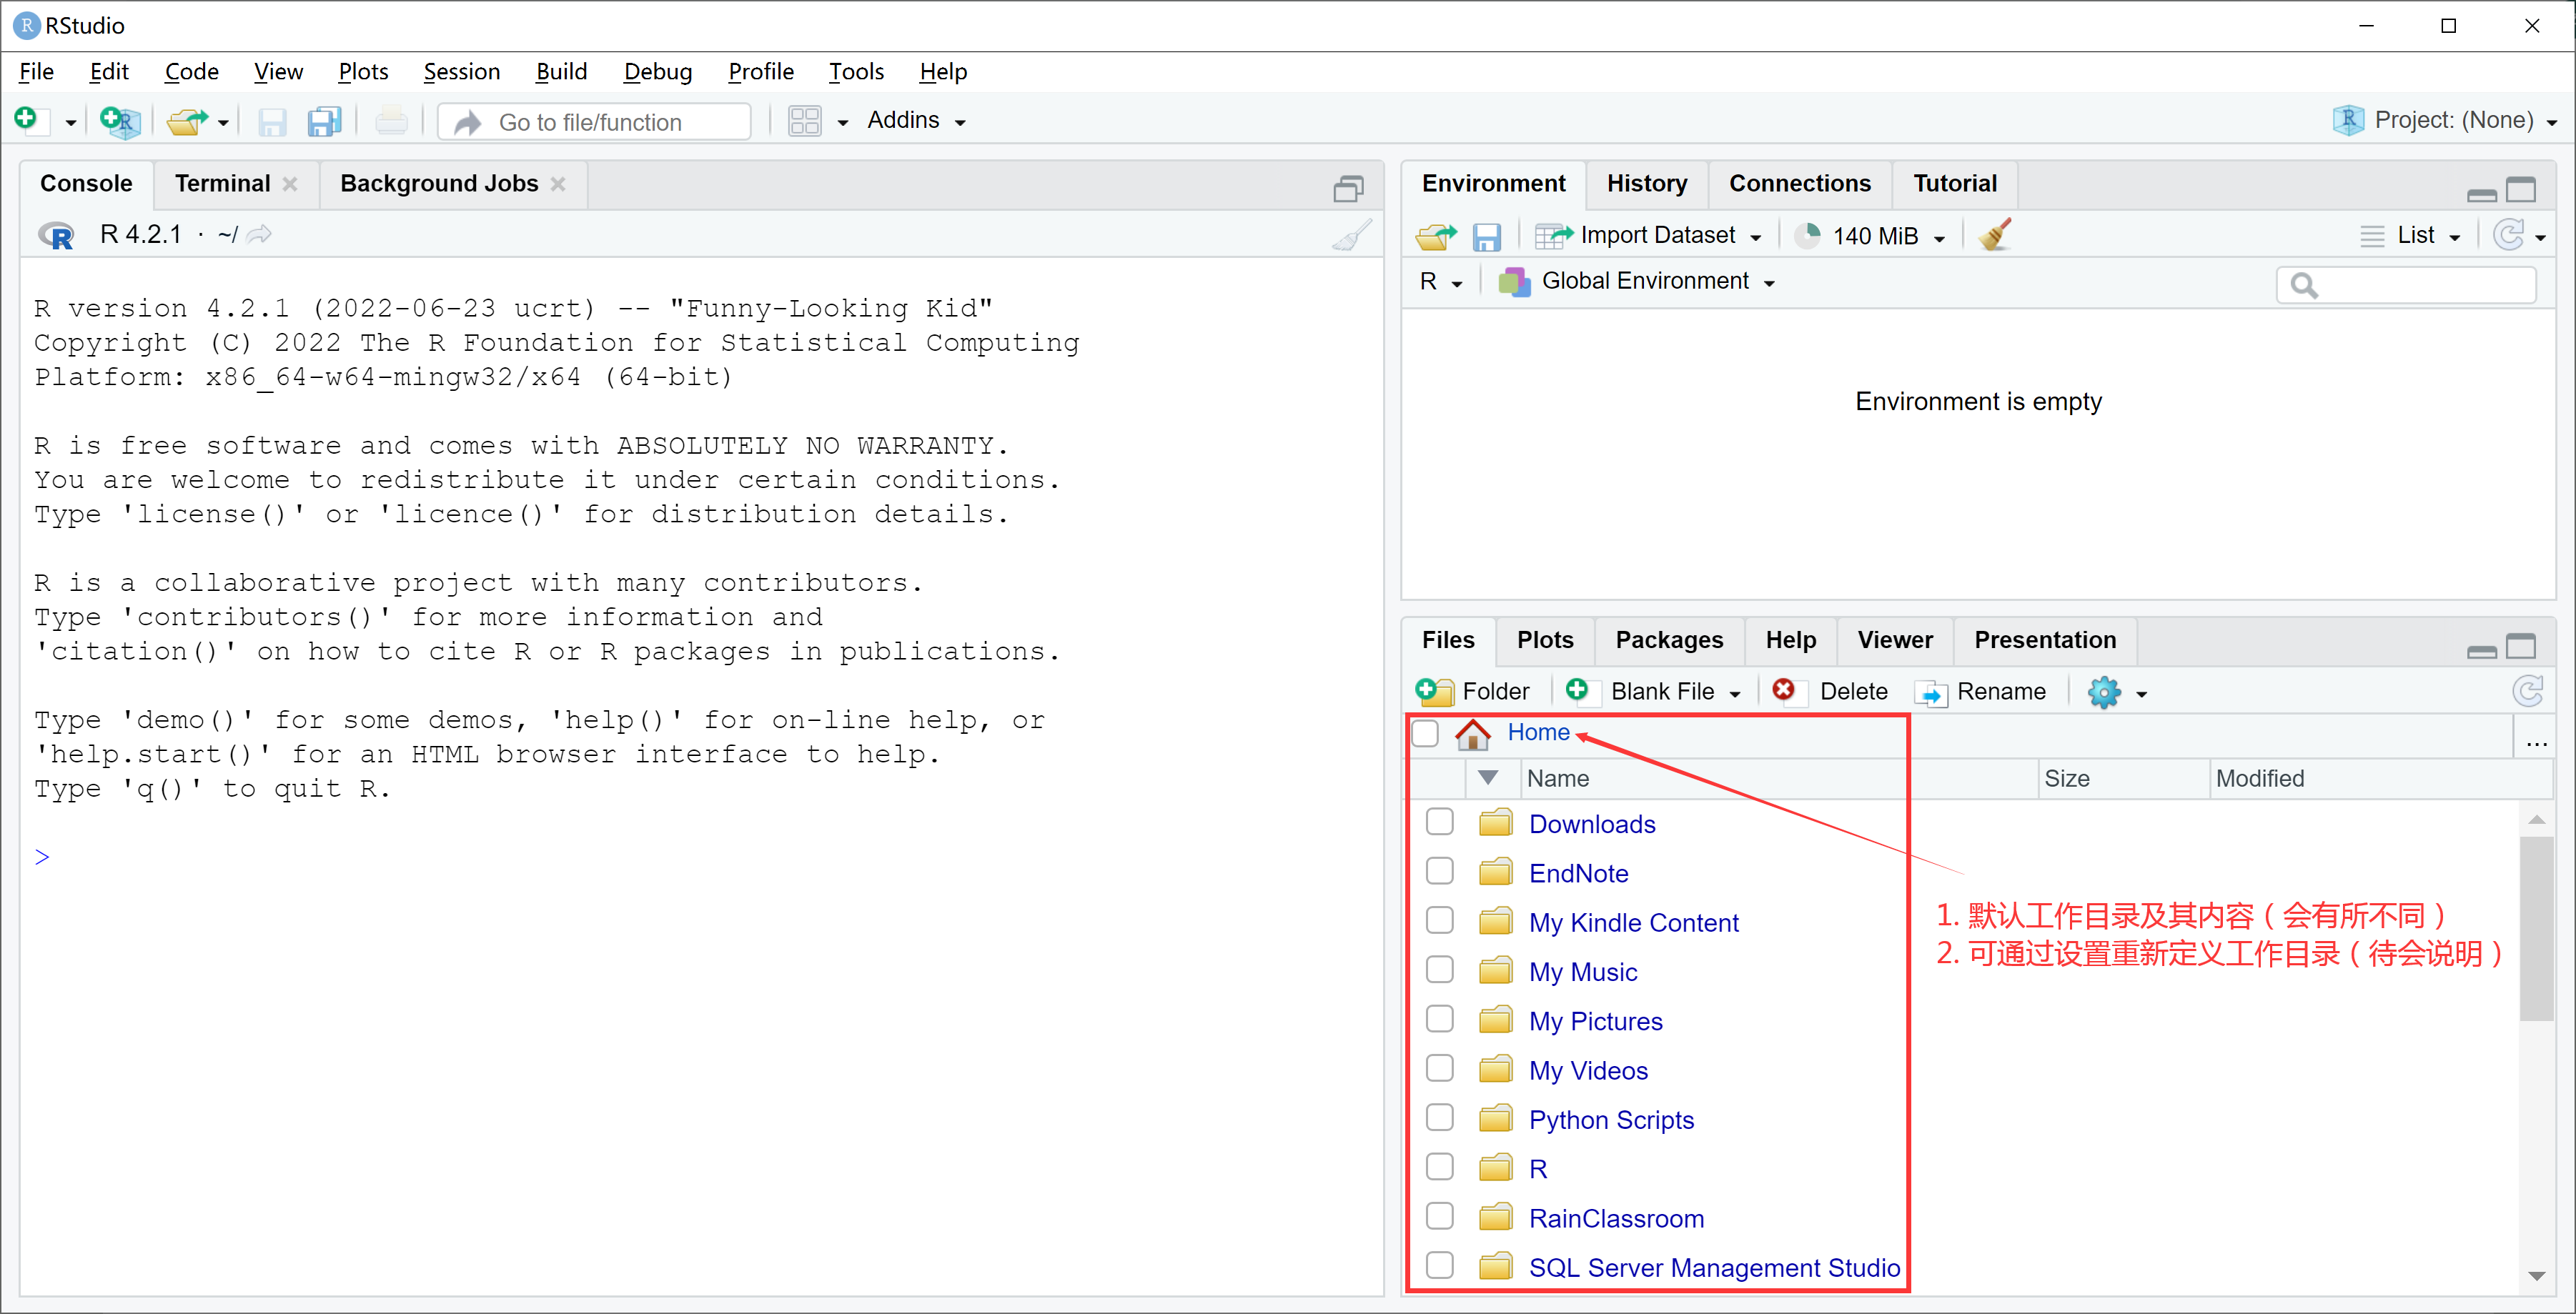Viewport: 2576px width, 1314px height.
Task: Open the gear More options dropdown
Action: point(2117,692)
